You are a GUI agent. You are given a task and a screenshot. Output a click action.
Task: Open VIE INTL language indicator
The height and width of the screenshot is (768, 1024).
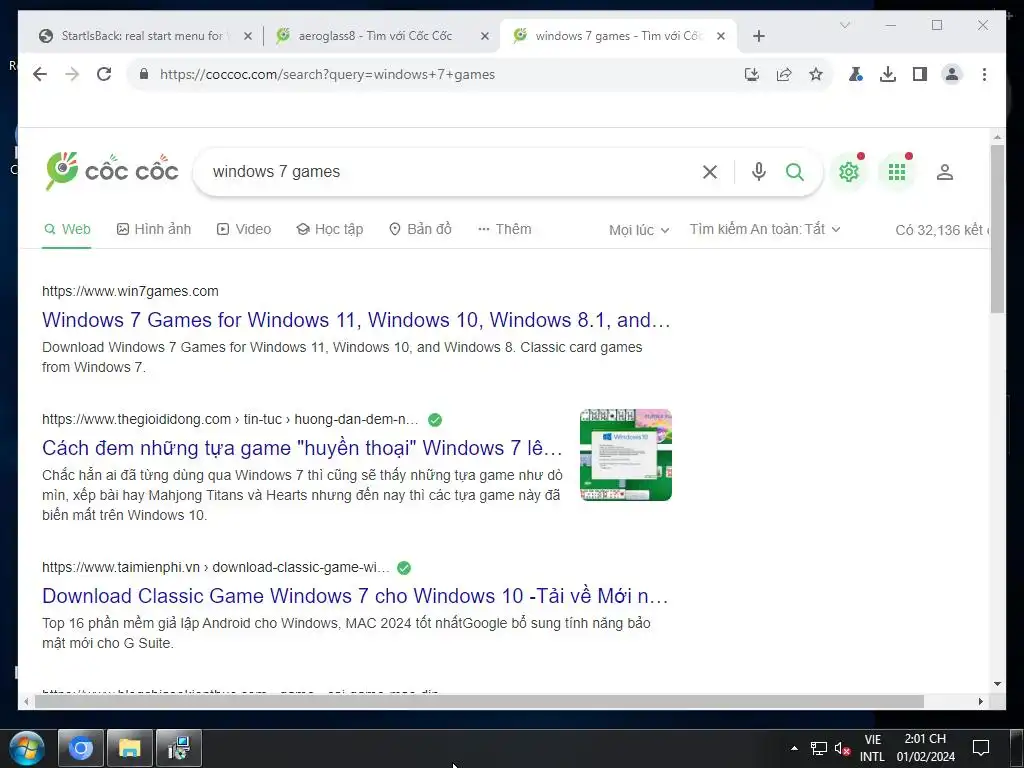[x=872, y=748]
